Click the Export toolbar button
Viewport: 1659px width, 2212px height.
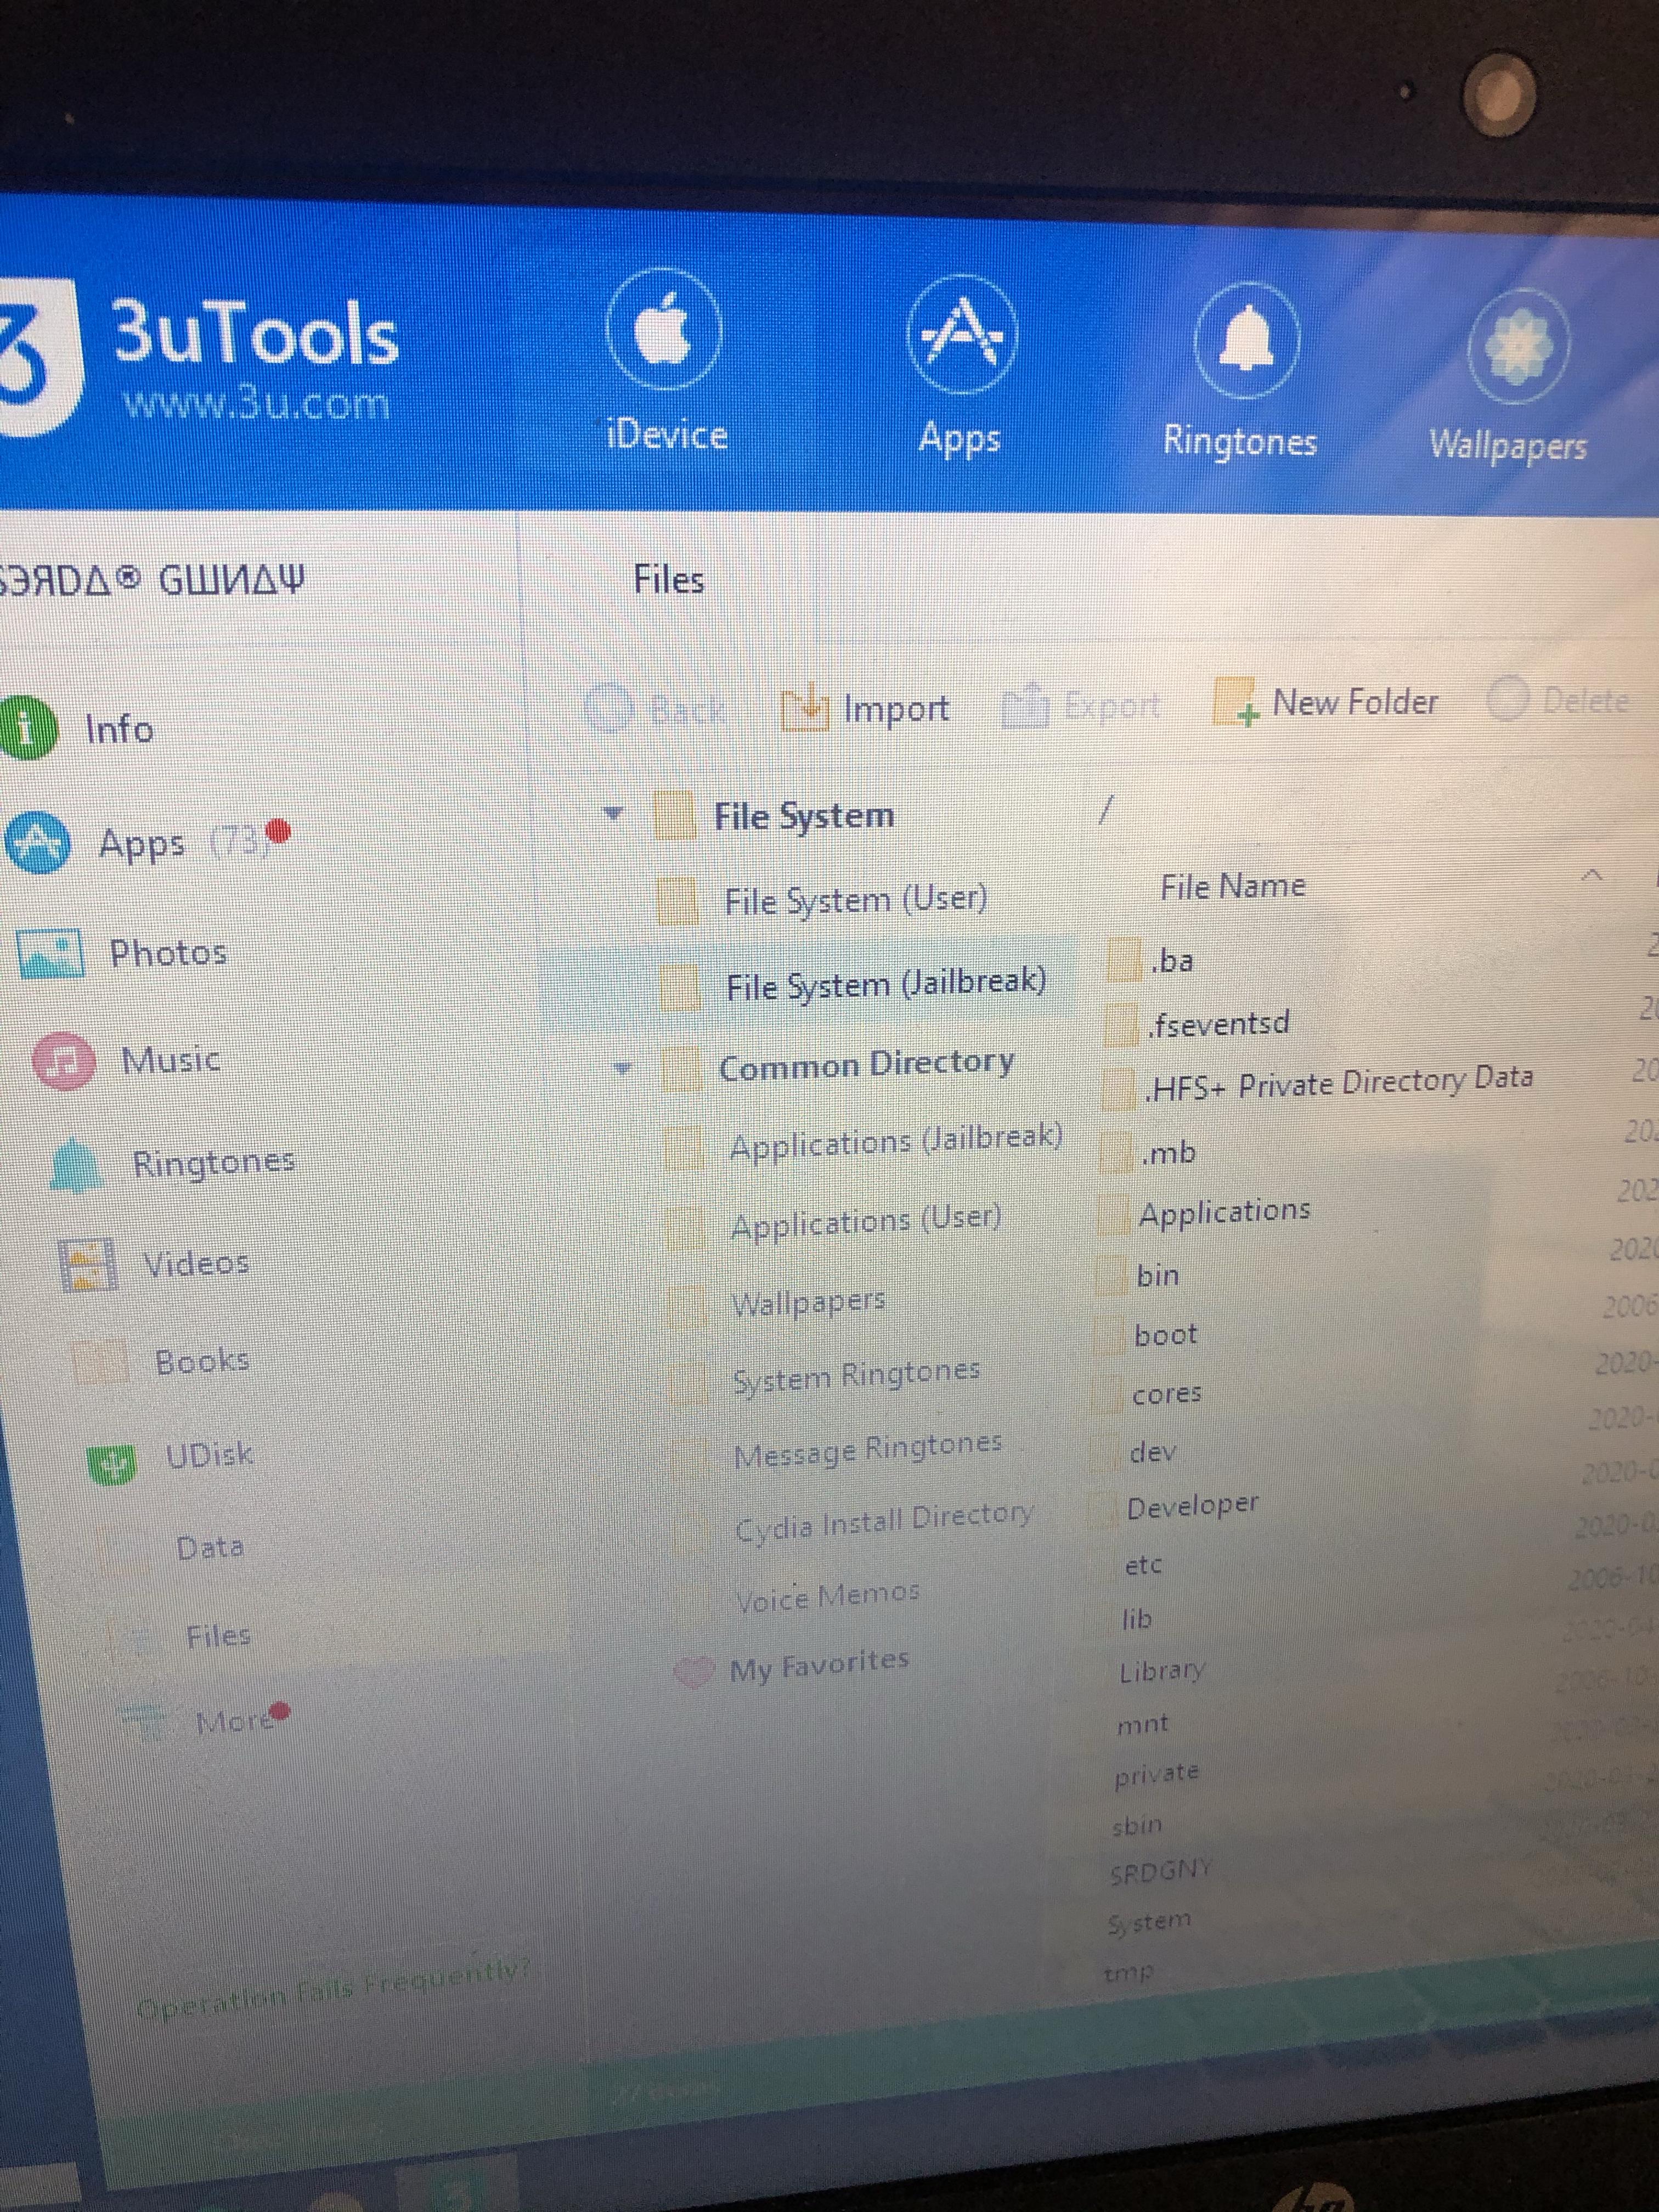point(1082,705)
